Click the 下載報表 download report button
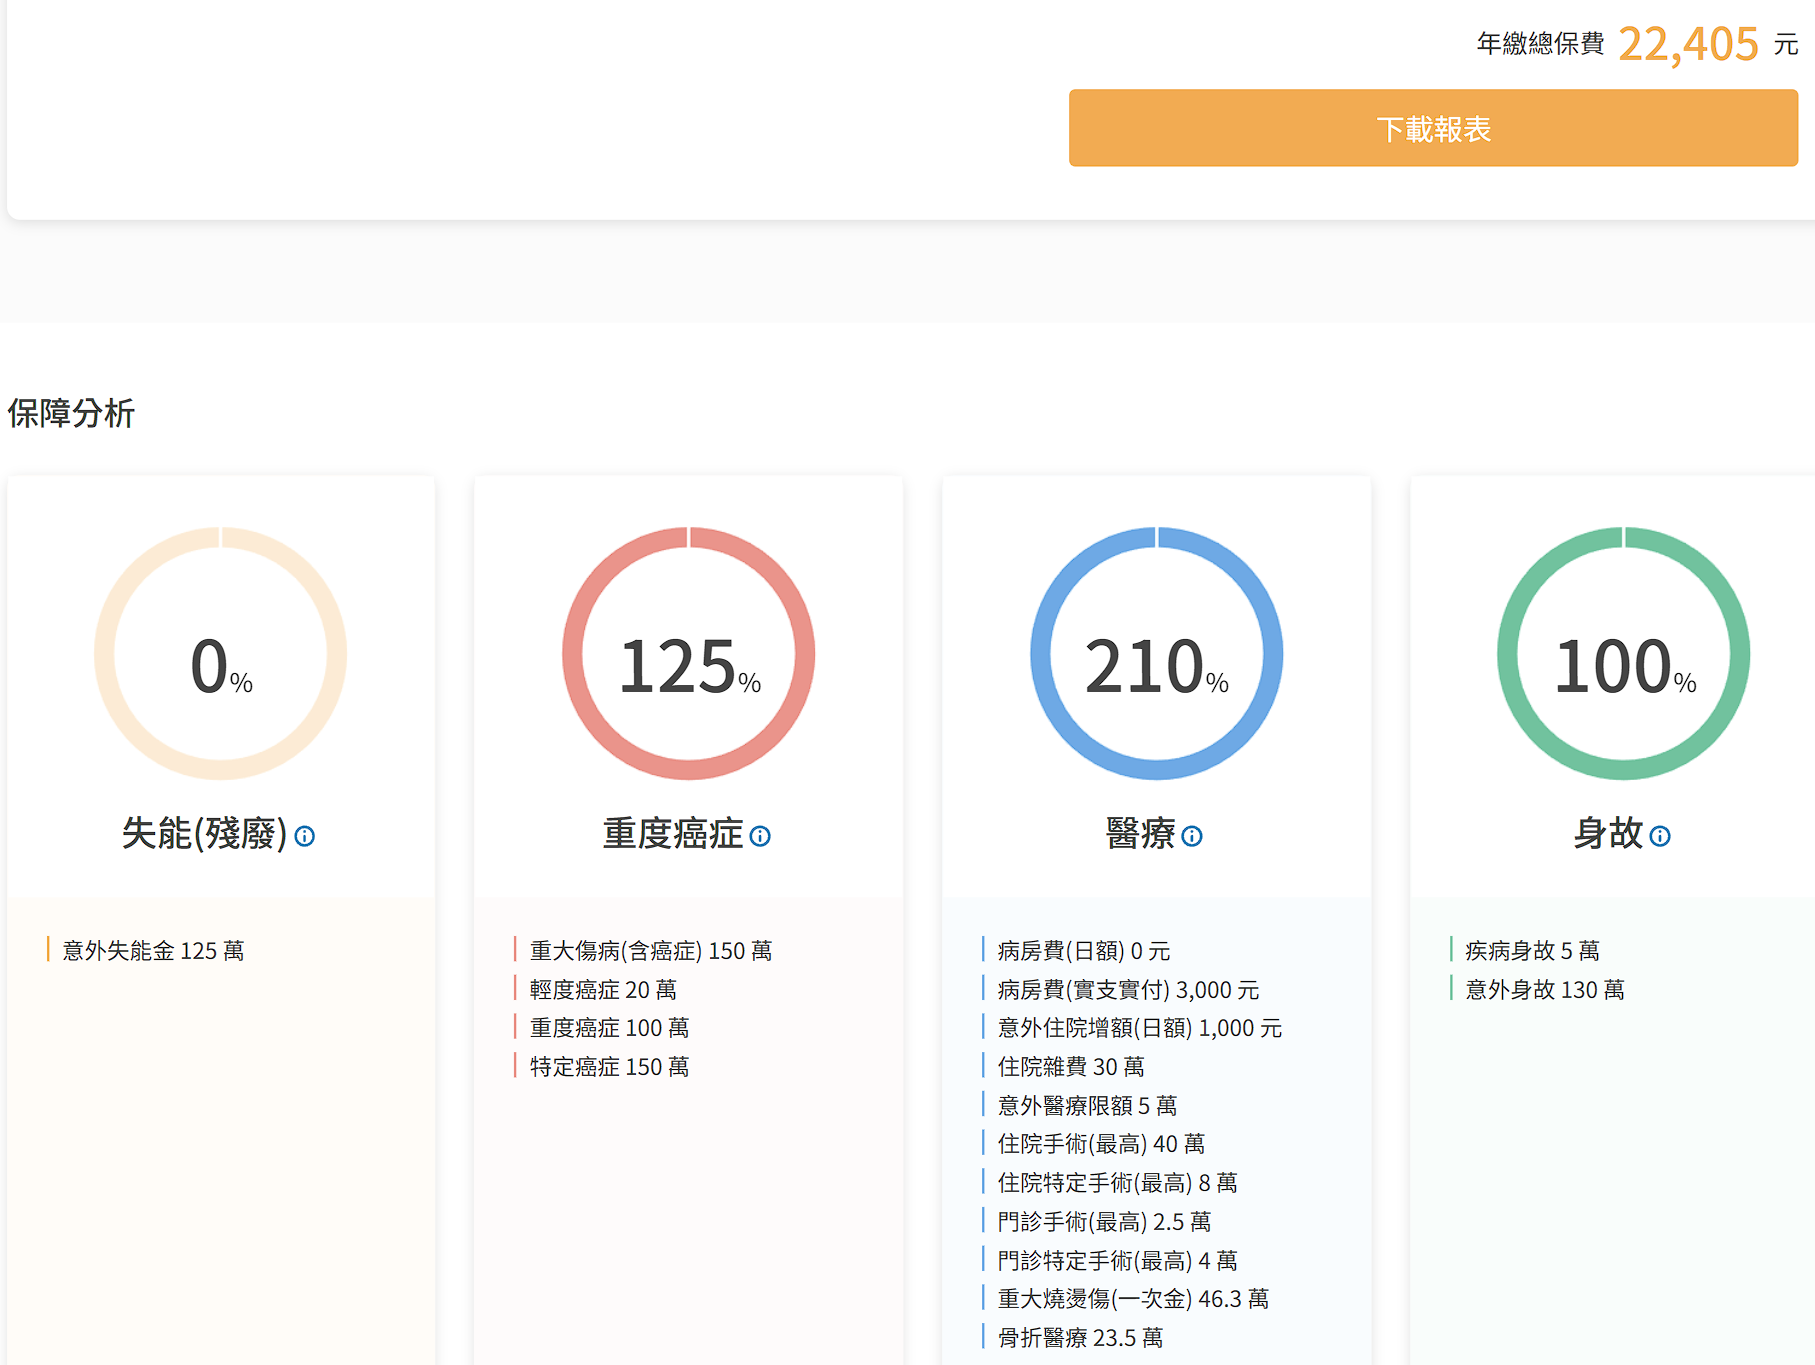The image size is (1815, 1365). point(1432,128)
